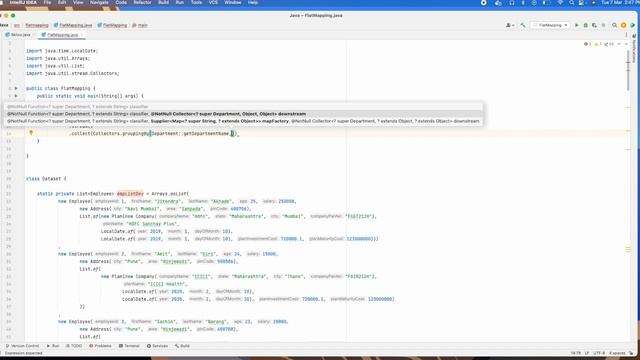Open the Problems tool window
The image size is (640, 360).
100,346
